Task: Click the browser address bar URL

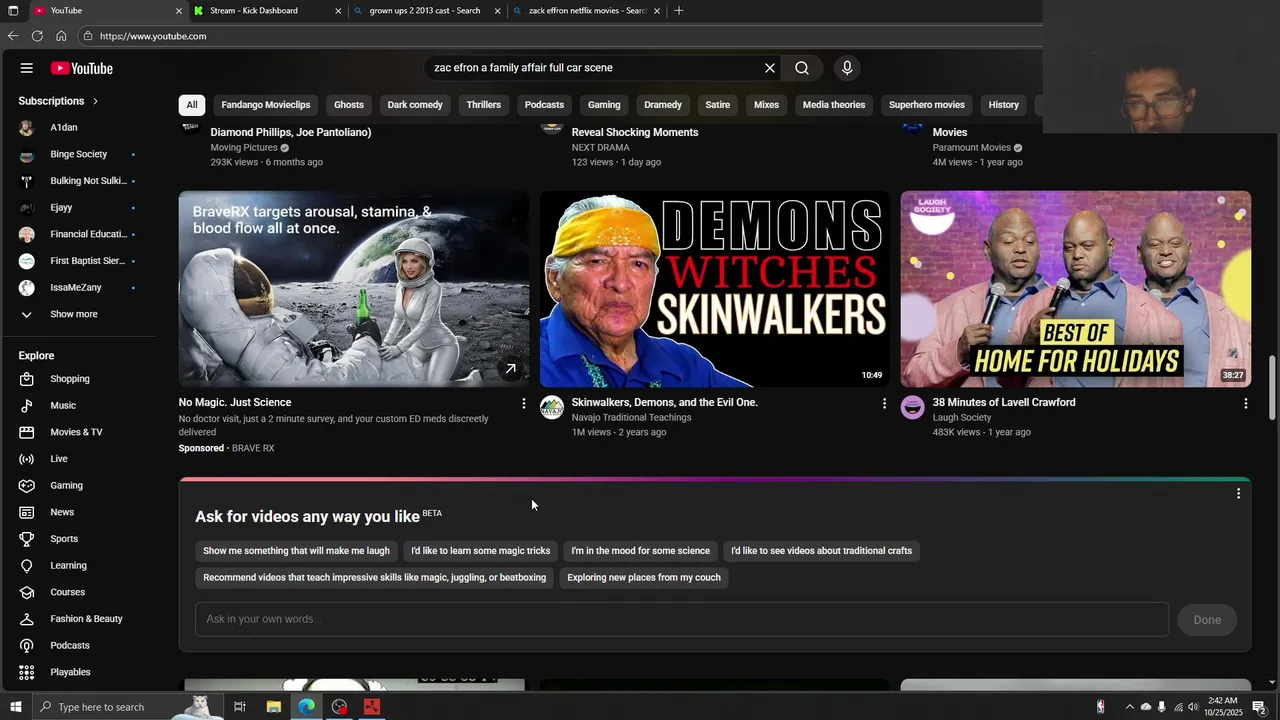Action: (x=153, y=36)
